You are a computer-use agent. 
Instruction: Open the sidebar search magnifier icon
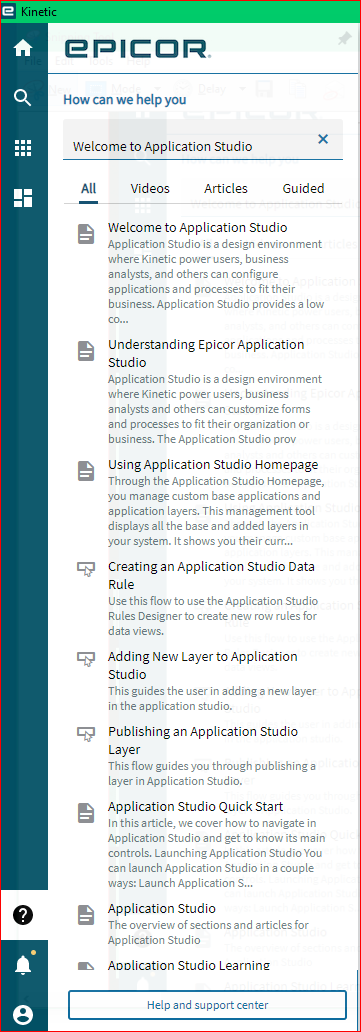(x=23, y=98)
